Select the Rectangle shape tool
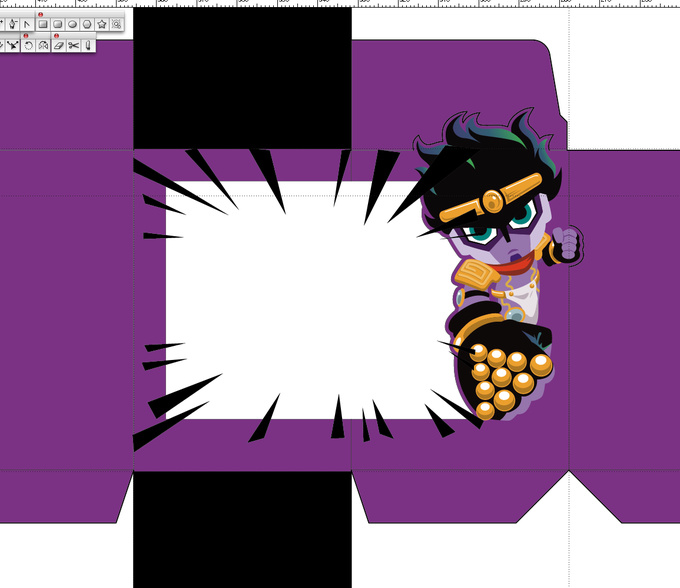The height and width of the screenshot is (588, 680). 42,24
